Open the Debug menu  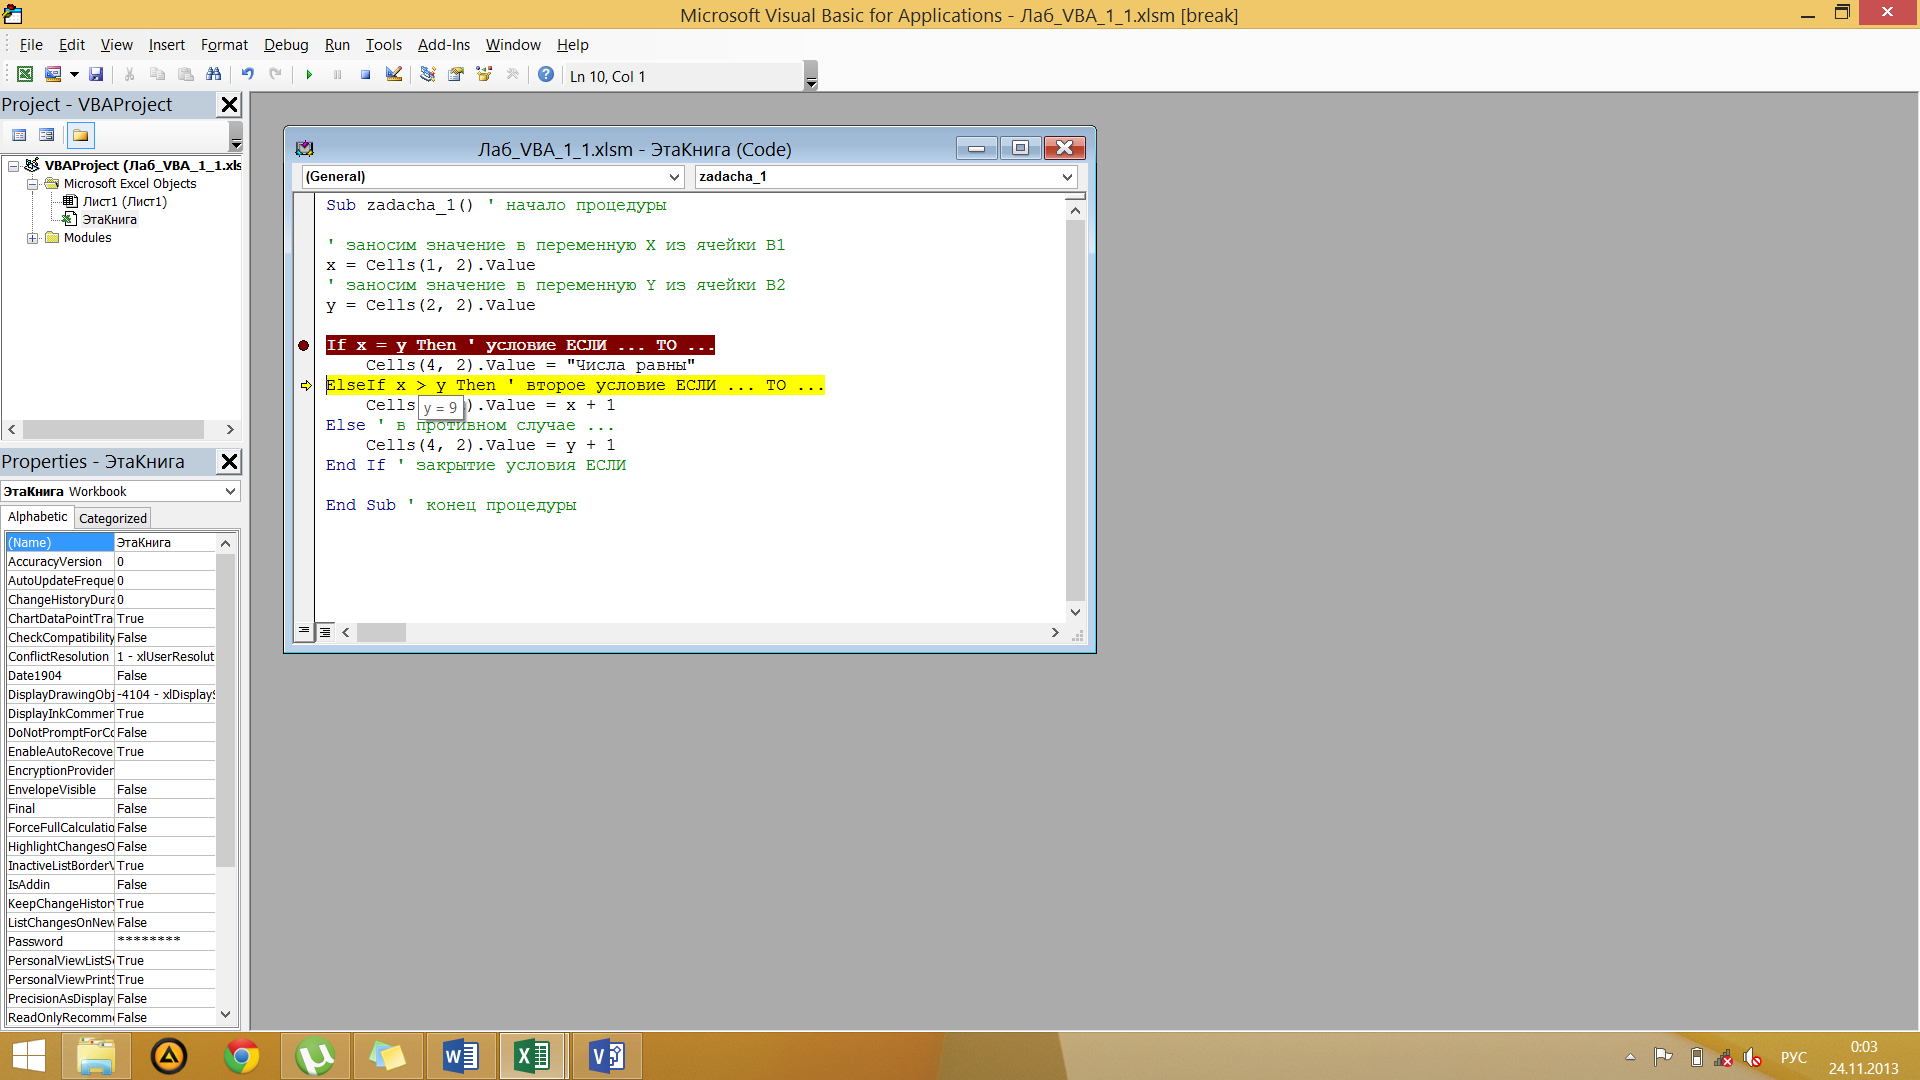click(x=286, y=45)
